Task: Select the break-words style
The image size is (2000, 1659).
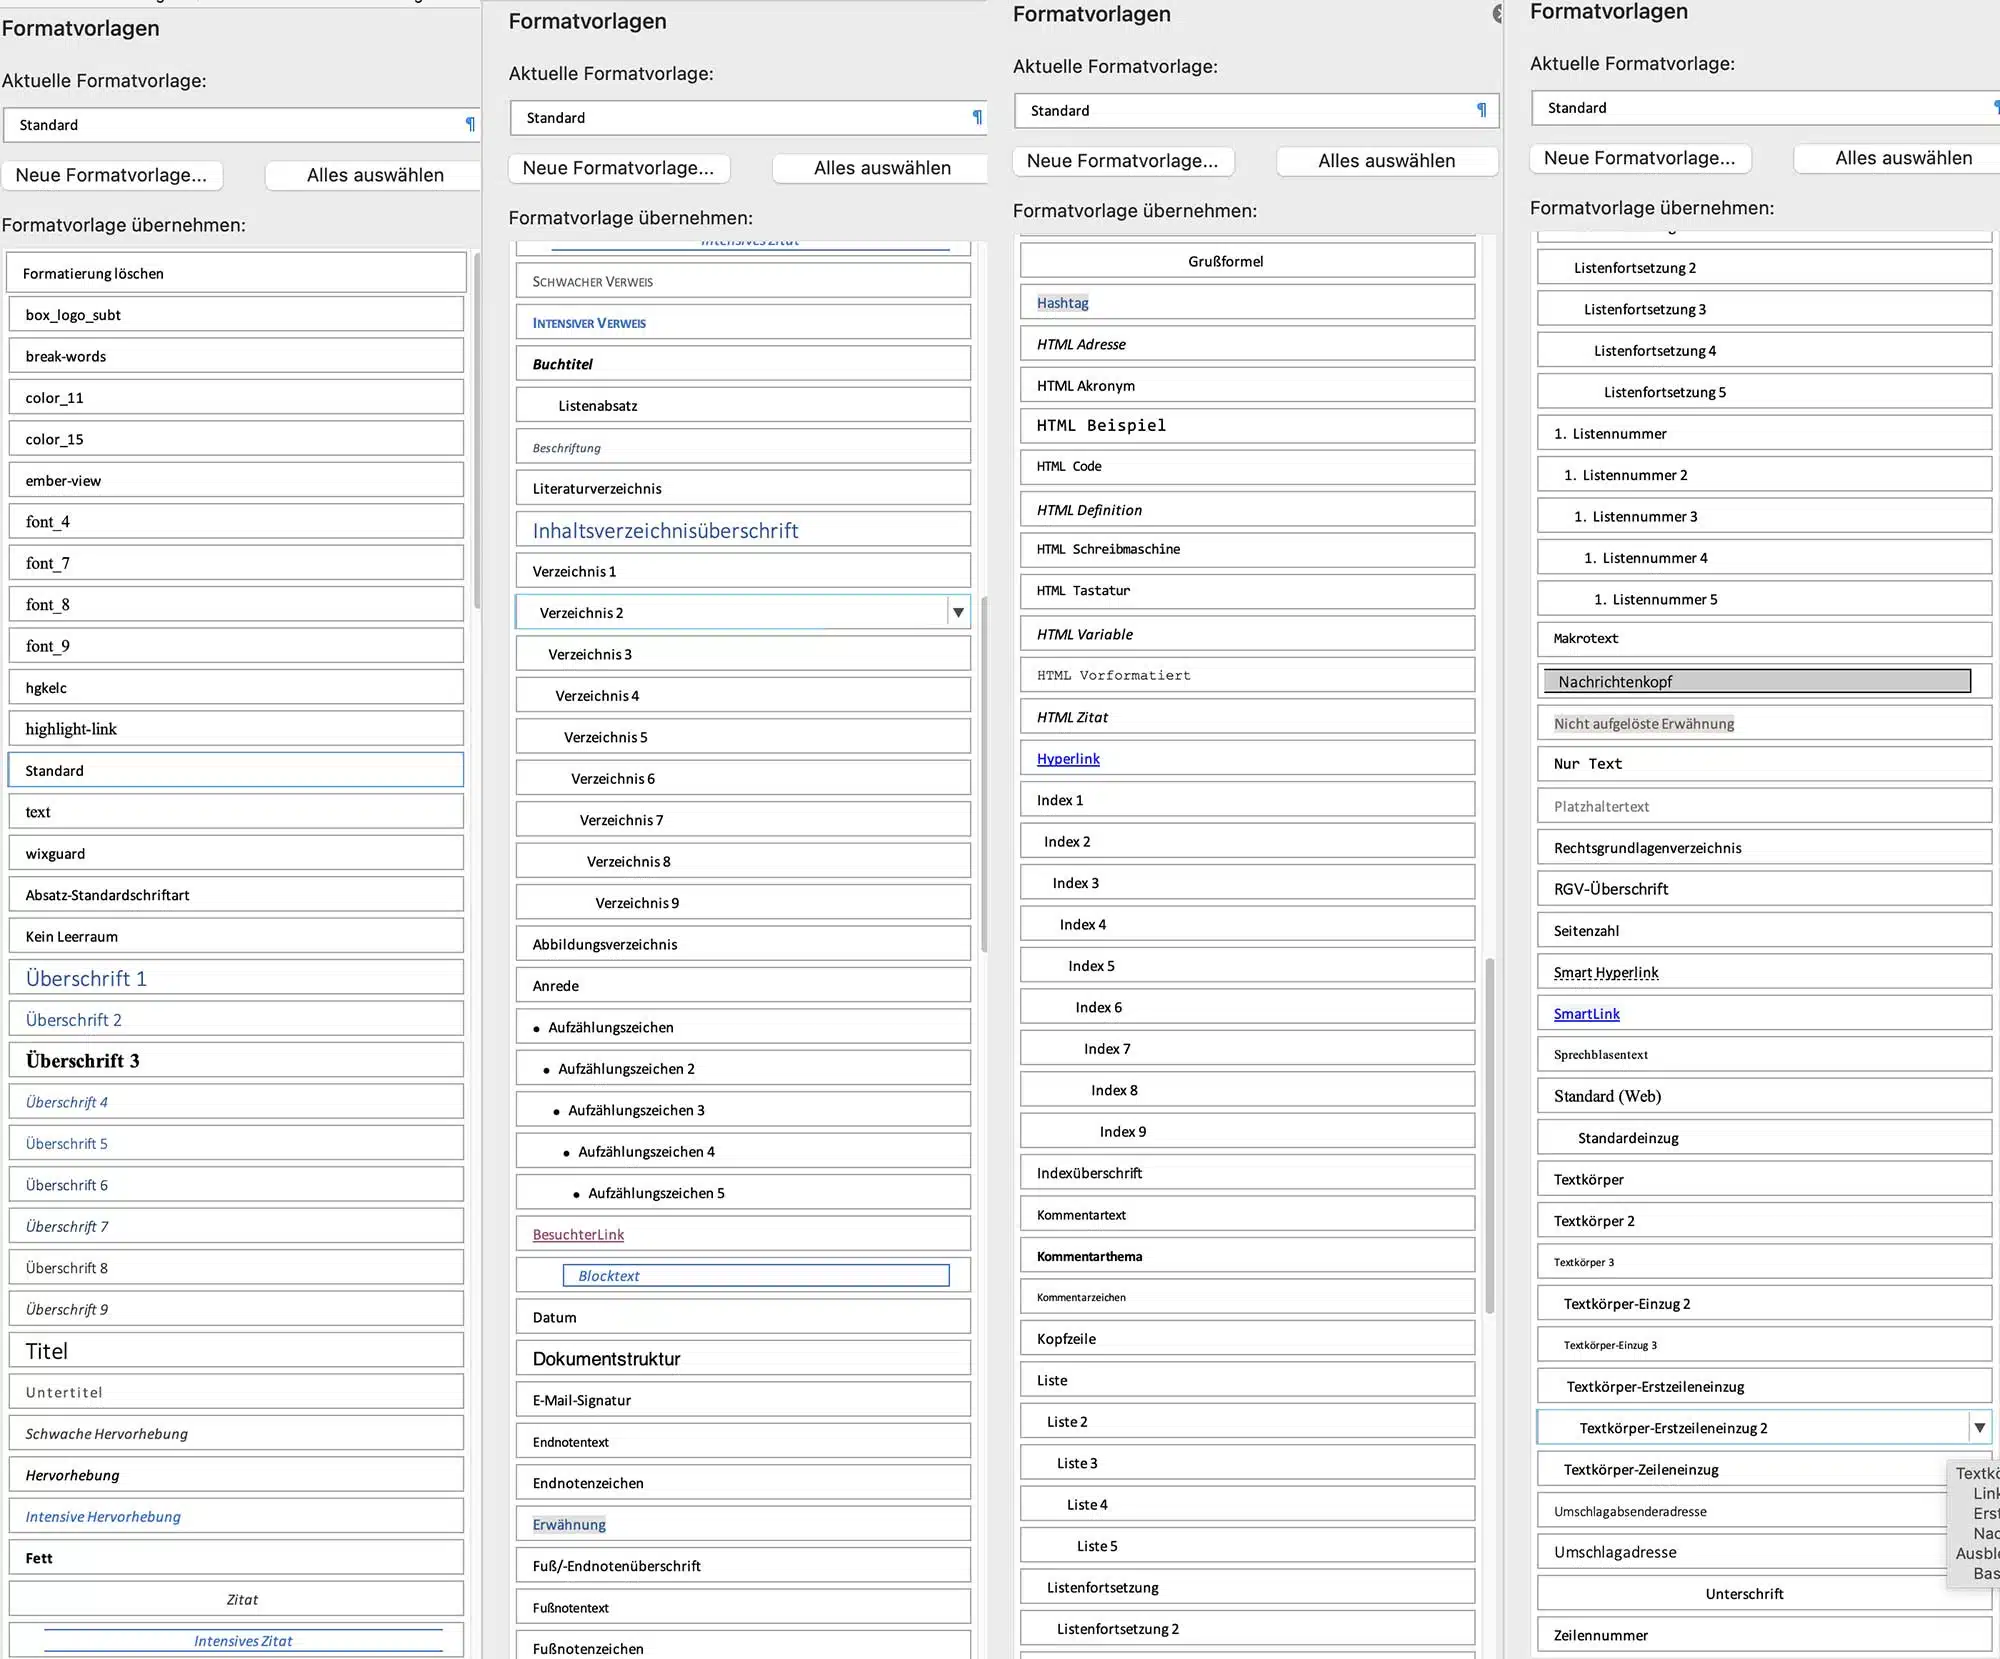Action: click(236, 356)
